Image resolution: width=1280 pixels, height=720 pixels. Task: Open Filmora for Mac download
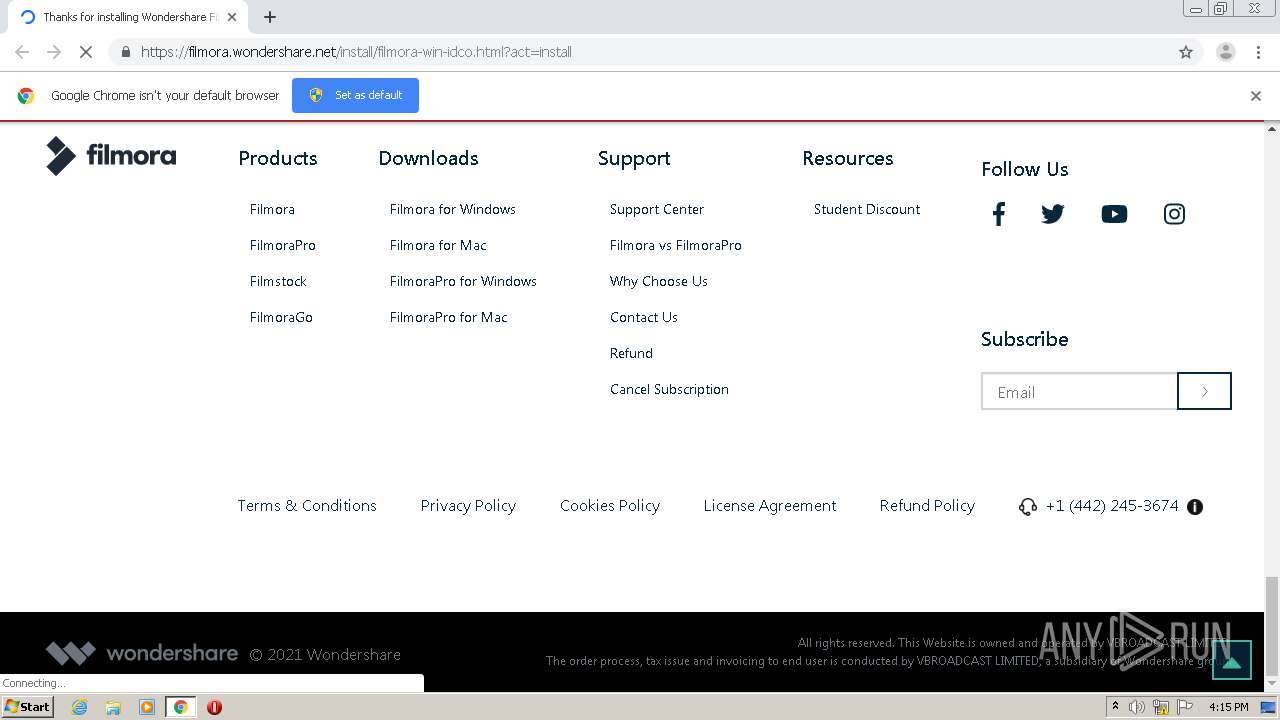click(438, 245)
